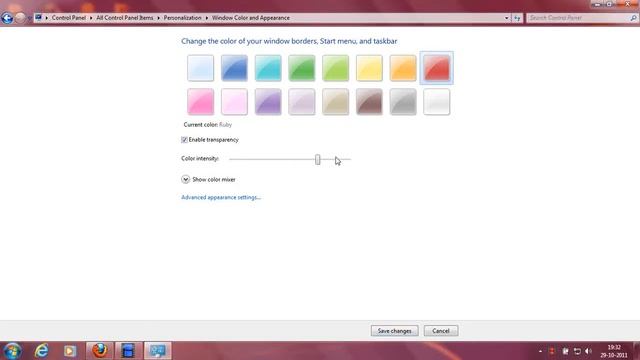Go back with the Back arrow button
640x360 pixels.
coord(7,18)
